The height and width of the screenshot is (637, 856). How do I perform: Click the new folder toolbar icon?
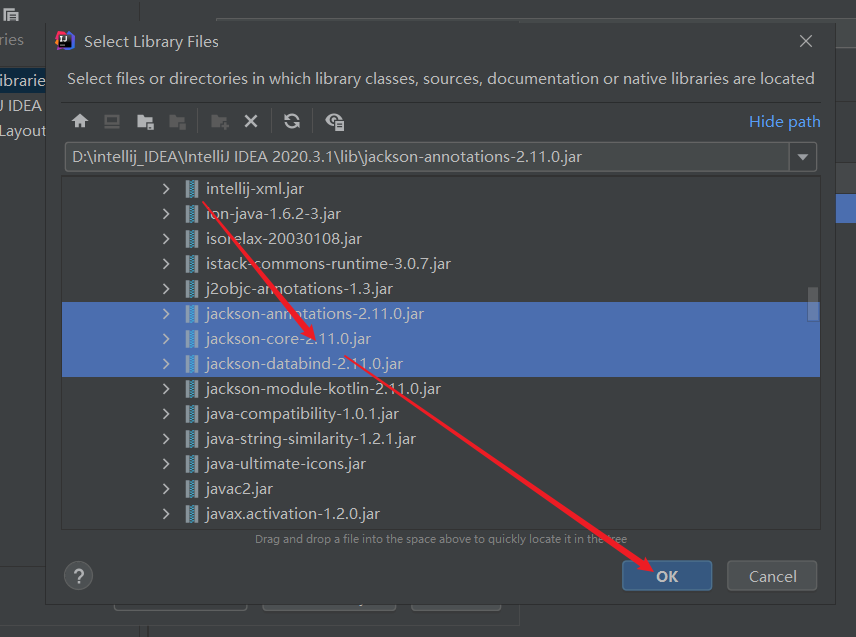220,121
